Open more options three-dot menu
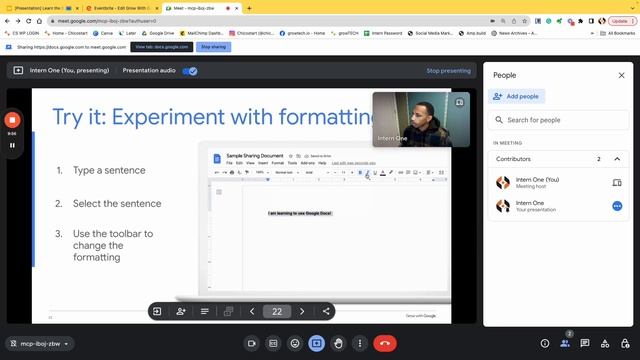 click(x=360, y=344)
